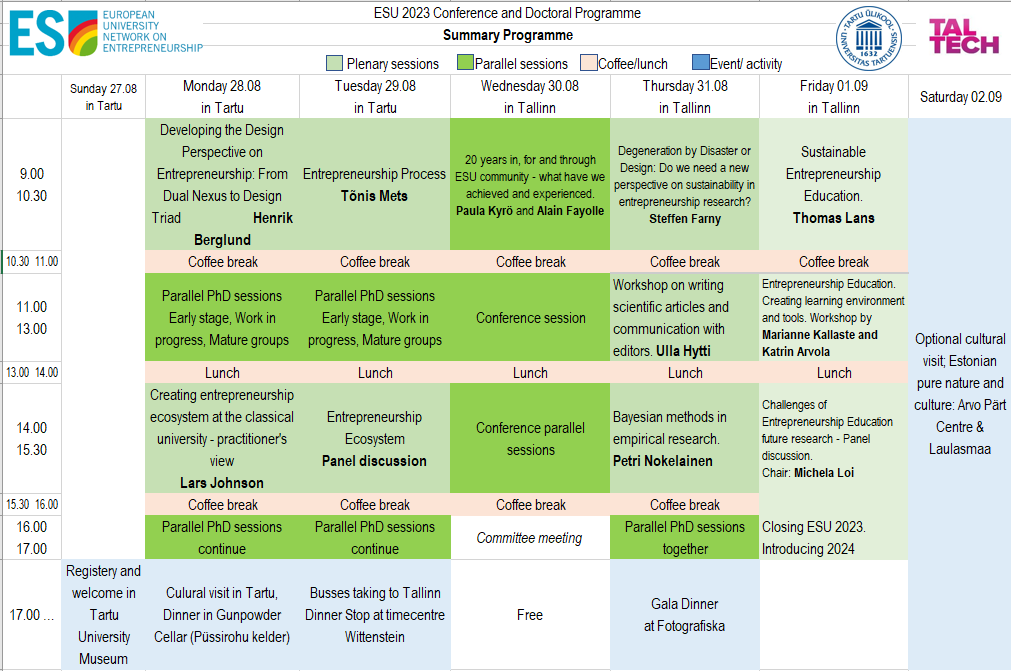Screen dimensions: 1011x671
Task: Select Steffen Farny's Thursday plenary session
Action: coord(684,185)
